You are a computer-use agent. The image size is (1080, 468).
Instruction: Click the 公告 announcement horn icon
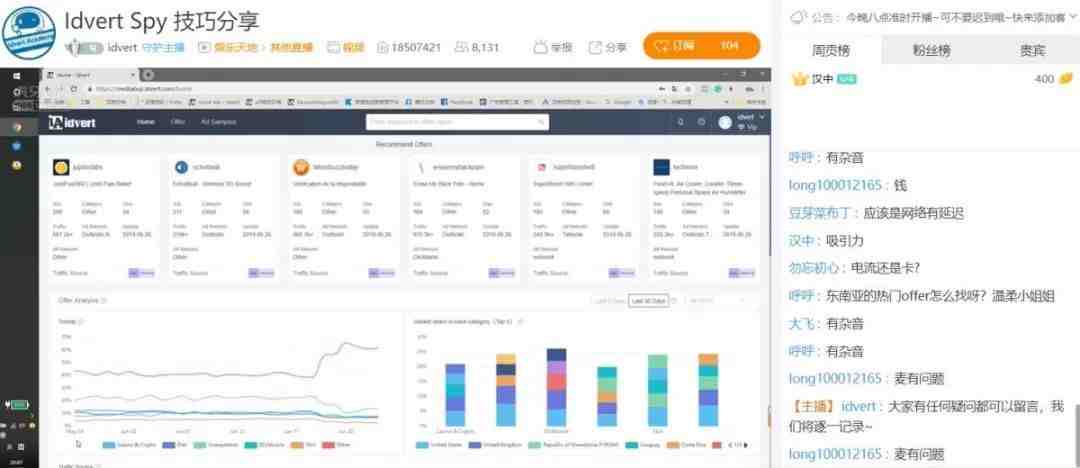tap(797, 17)
